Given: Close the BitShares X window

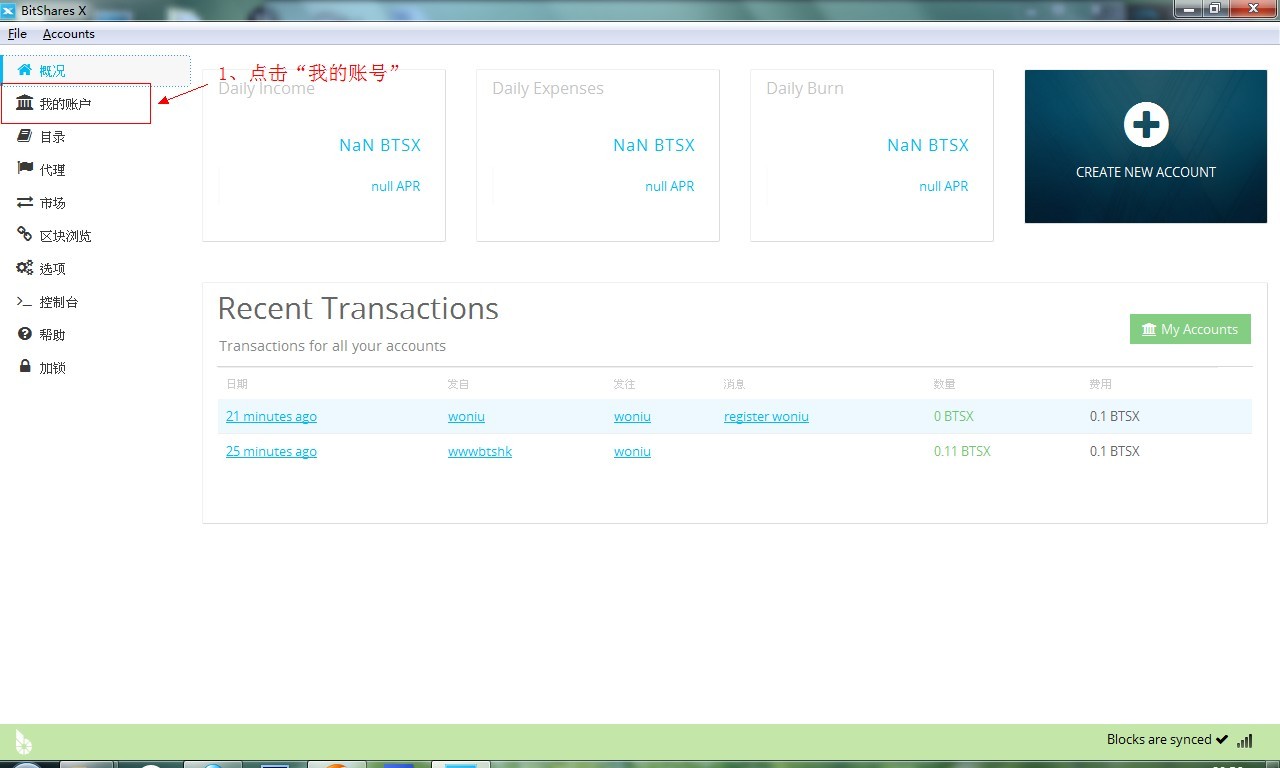Looking at the screenshot, I should [1252, 8].
